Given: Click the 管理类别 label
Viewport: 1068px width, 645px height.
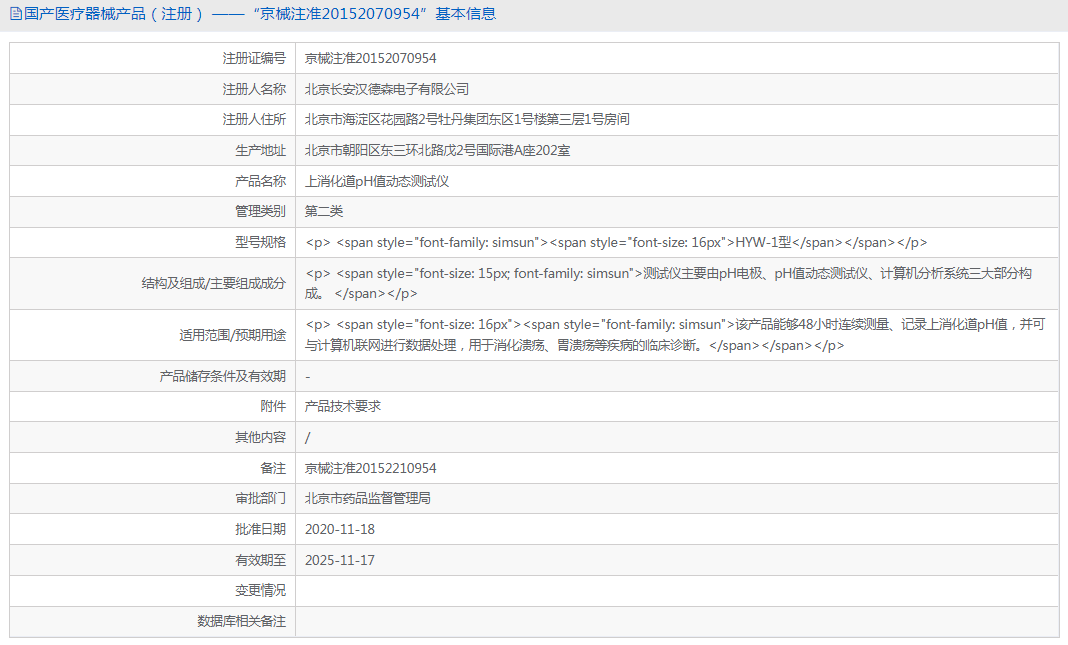Looking at the screenshot, I should pos(261,211).
